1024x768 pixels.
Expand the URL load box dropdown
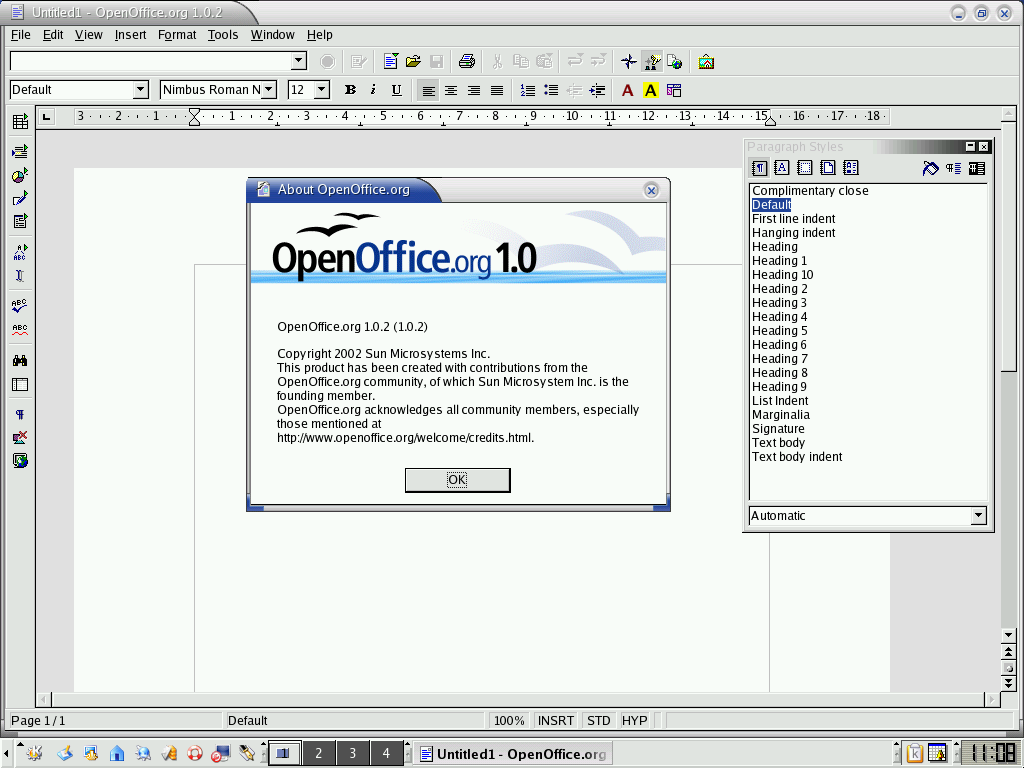tap(298, 61)
